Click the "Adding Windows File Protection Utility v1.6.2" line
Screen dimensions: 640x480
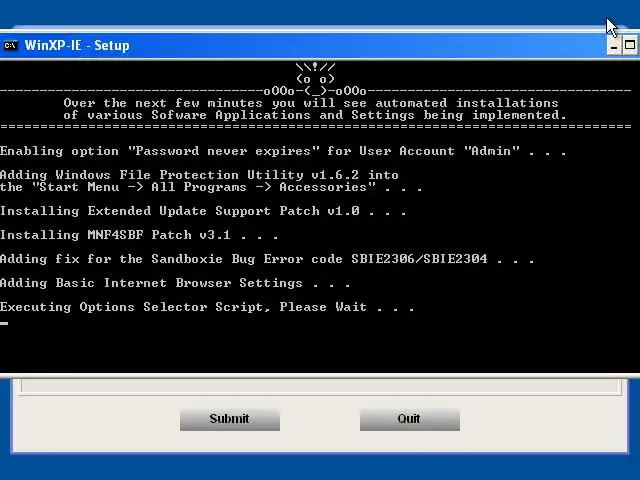199,175
